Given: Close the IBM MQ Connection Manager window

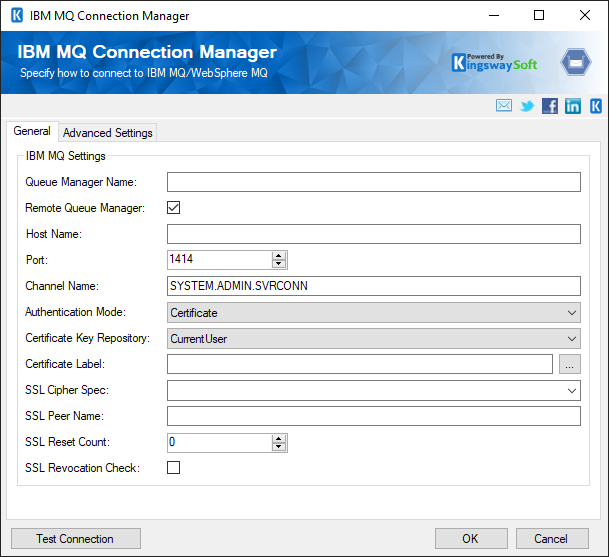Looking at the screenshot, I should coord(585,16).
